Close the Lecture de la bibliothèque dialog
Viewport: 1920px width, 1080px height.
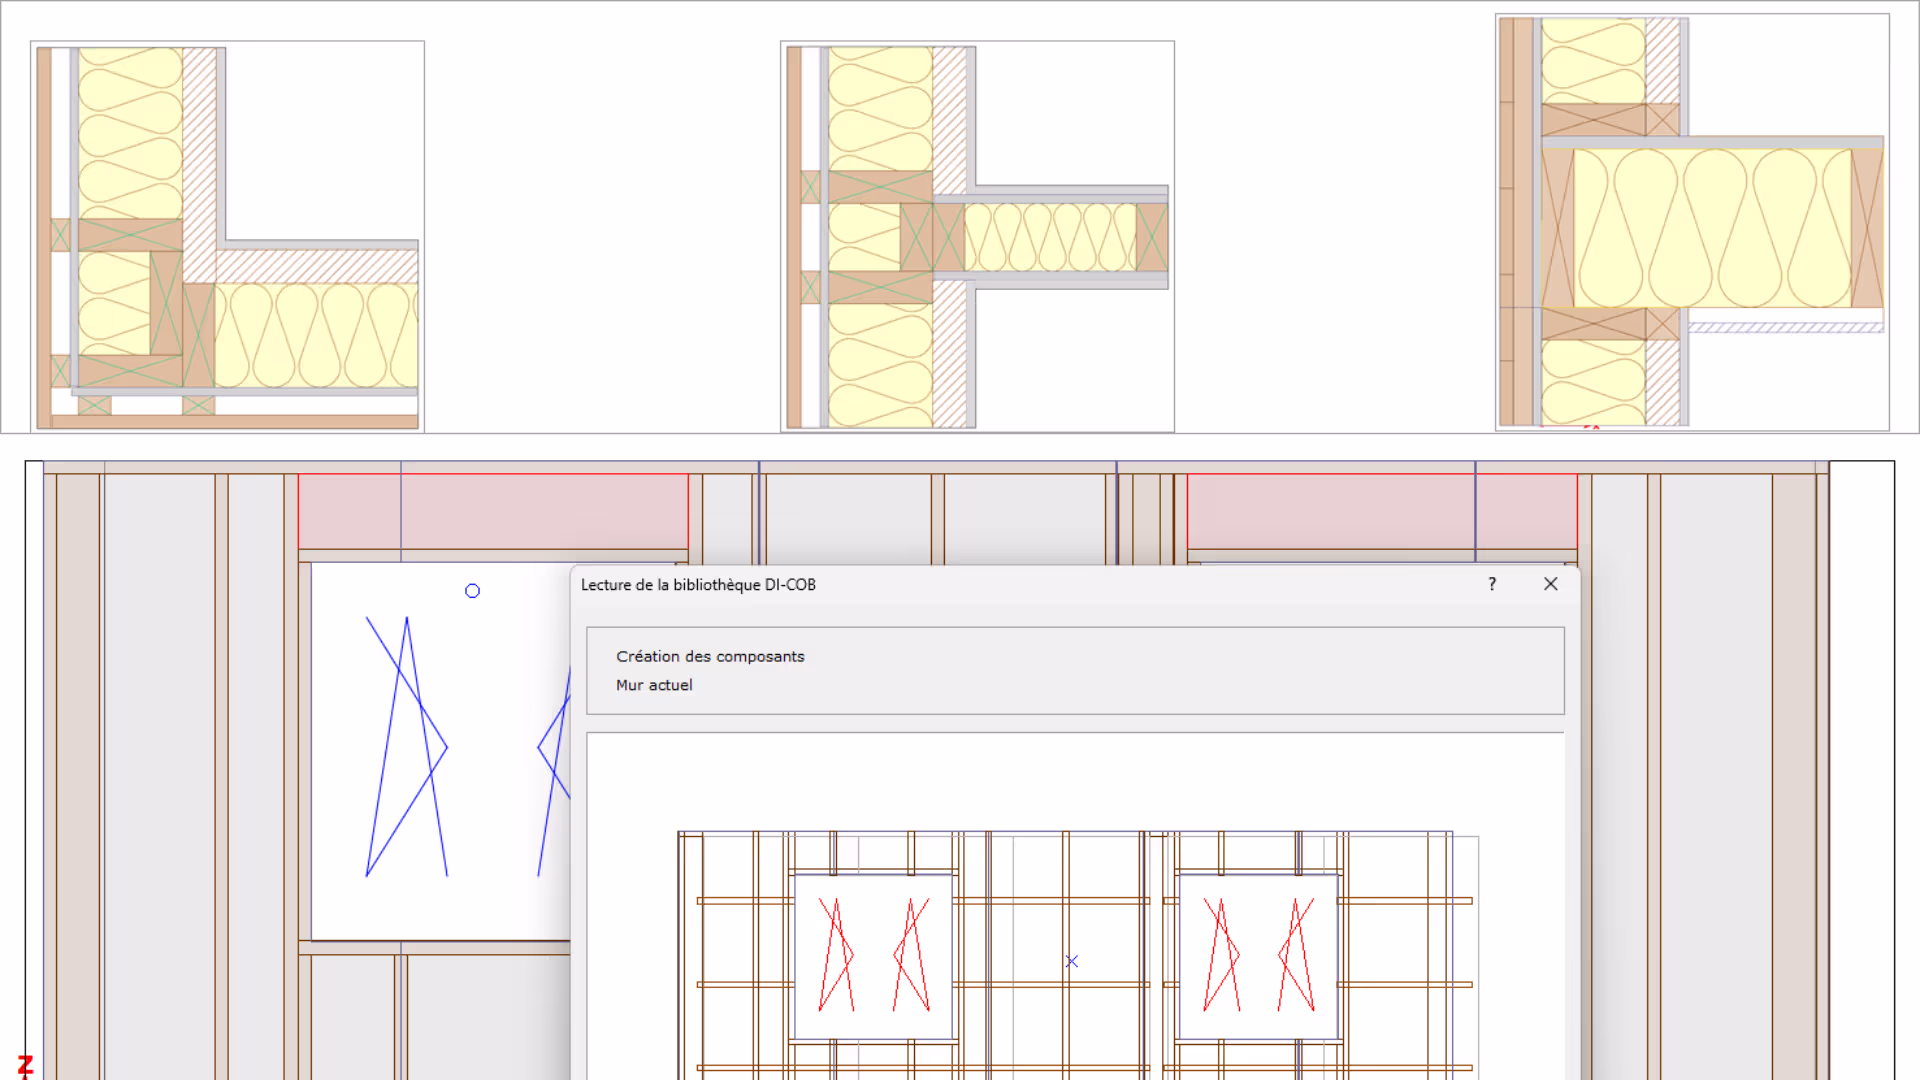click(1550, 584)
